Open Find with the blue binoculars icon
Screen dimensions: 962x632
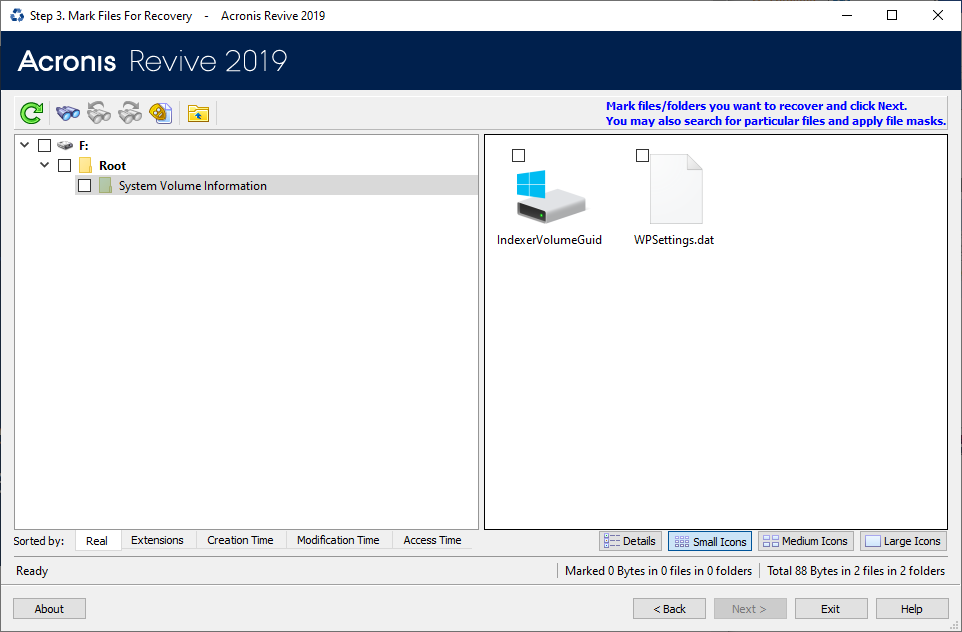pos(67,113)
